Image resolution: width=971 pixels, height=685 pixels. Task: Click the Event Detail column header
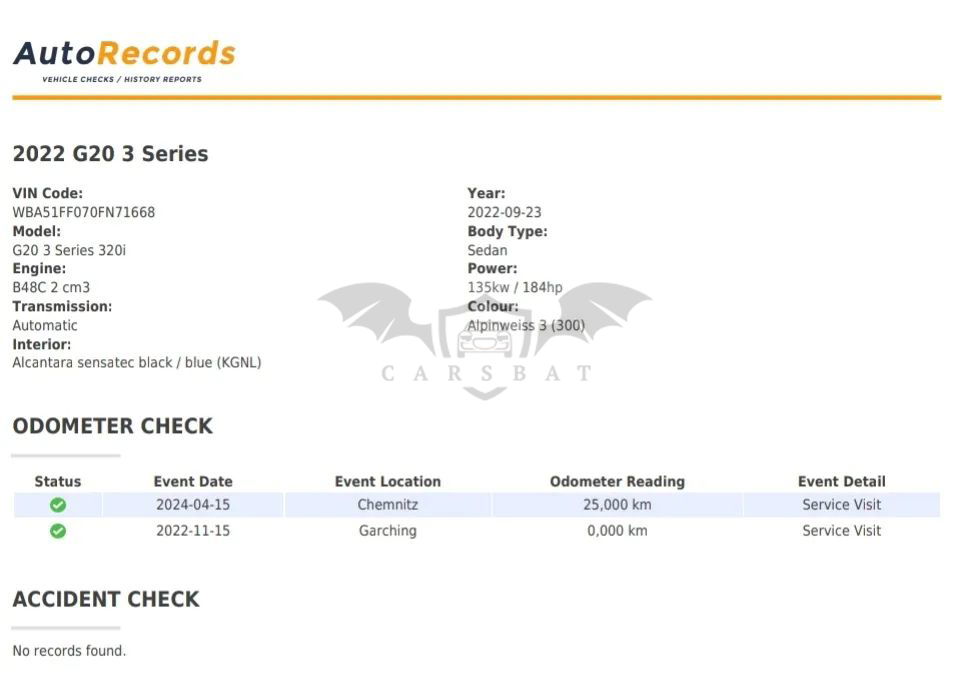point(841,481)
